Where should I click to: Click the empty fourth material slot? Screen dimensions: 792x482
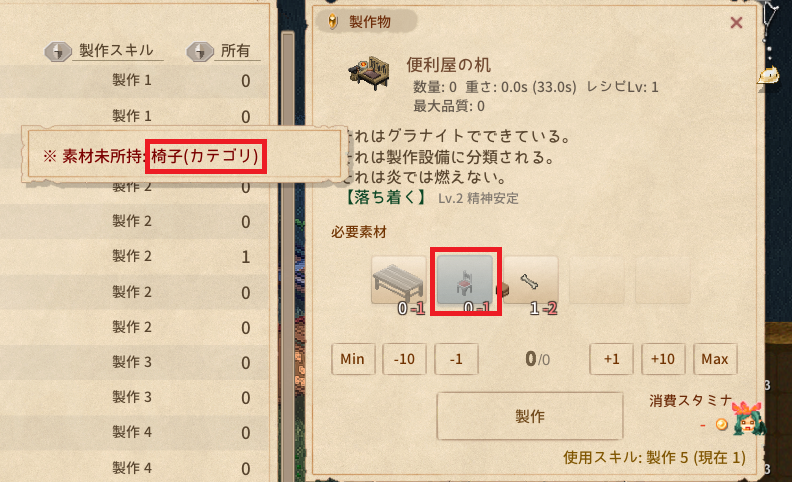tap(597, 280)
